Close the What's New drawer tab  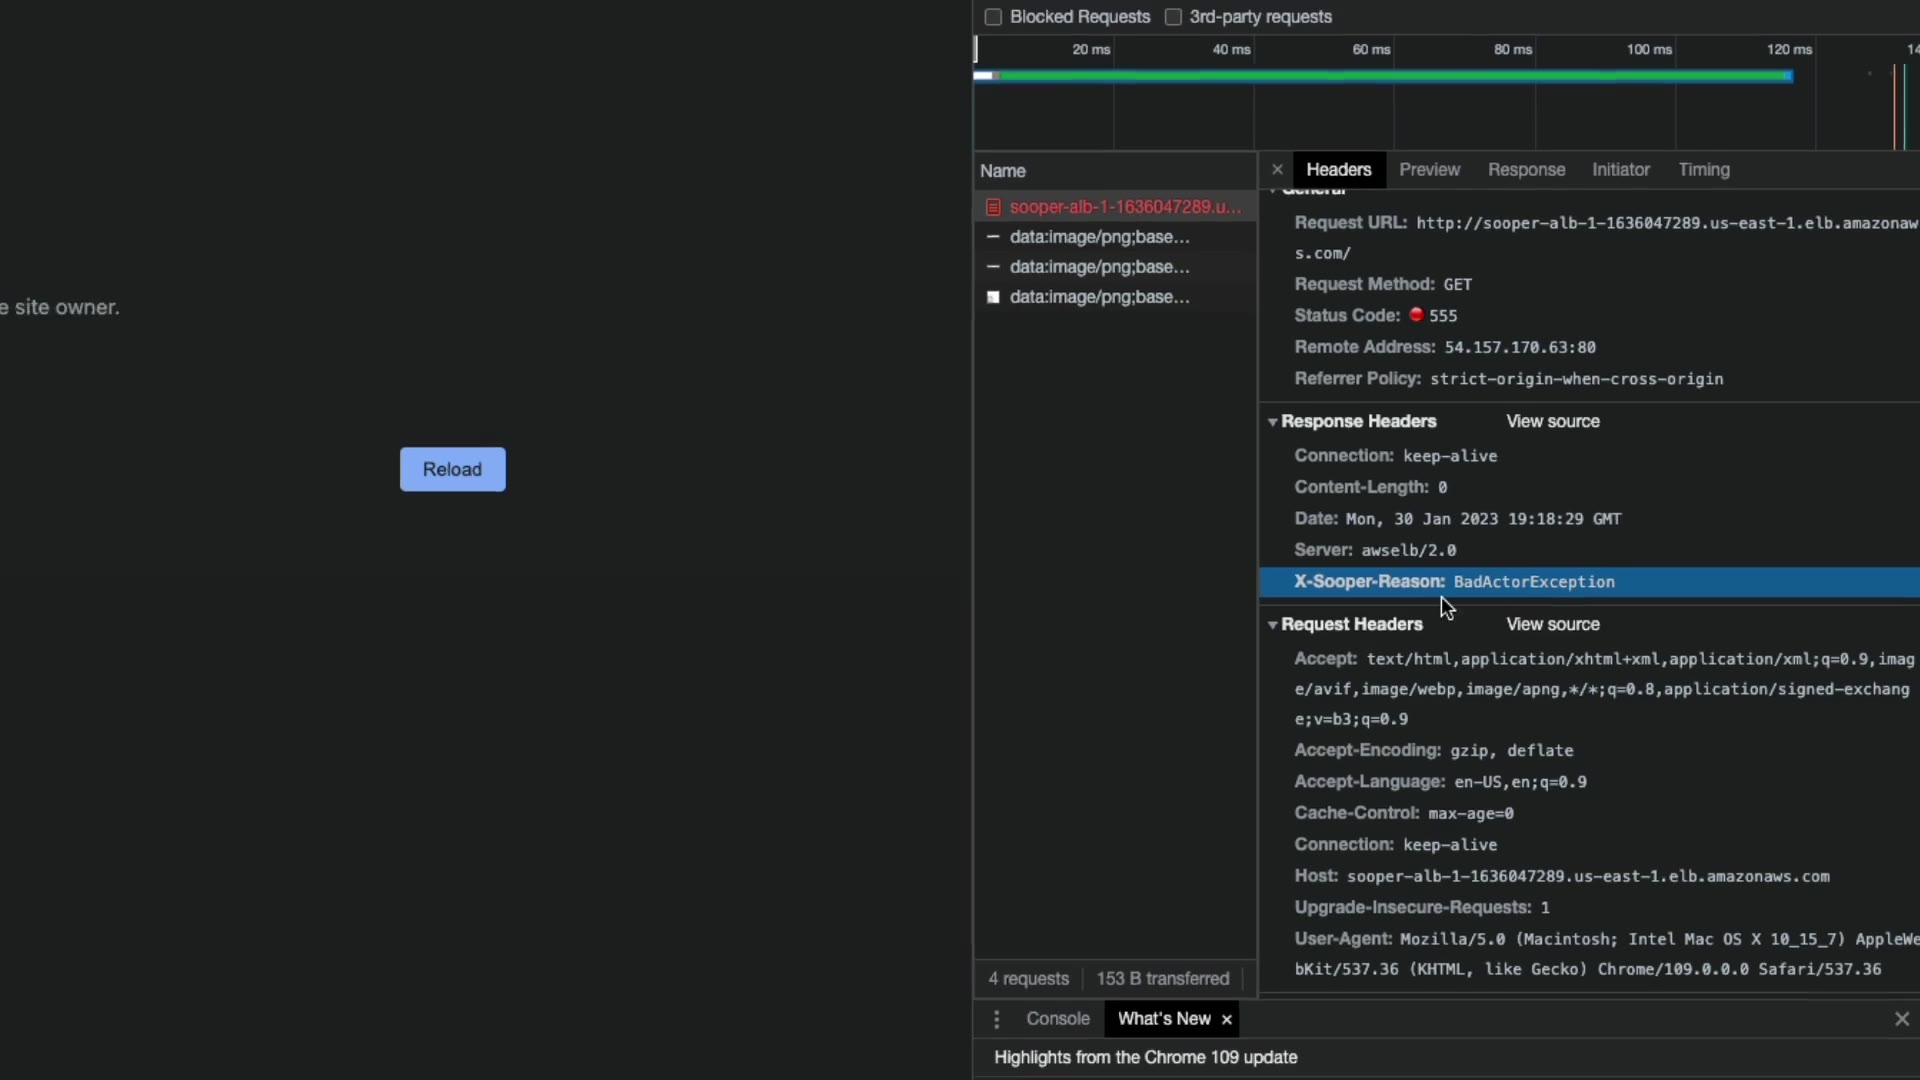point(1227,1019)
